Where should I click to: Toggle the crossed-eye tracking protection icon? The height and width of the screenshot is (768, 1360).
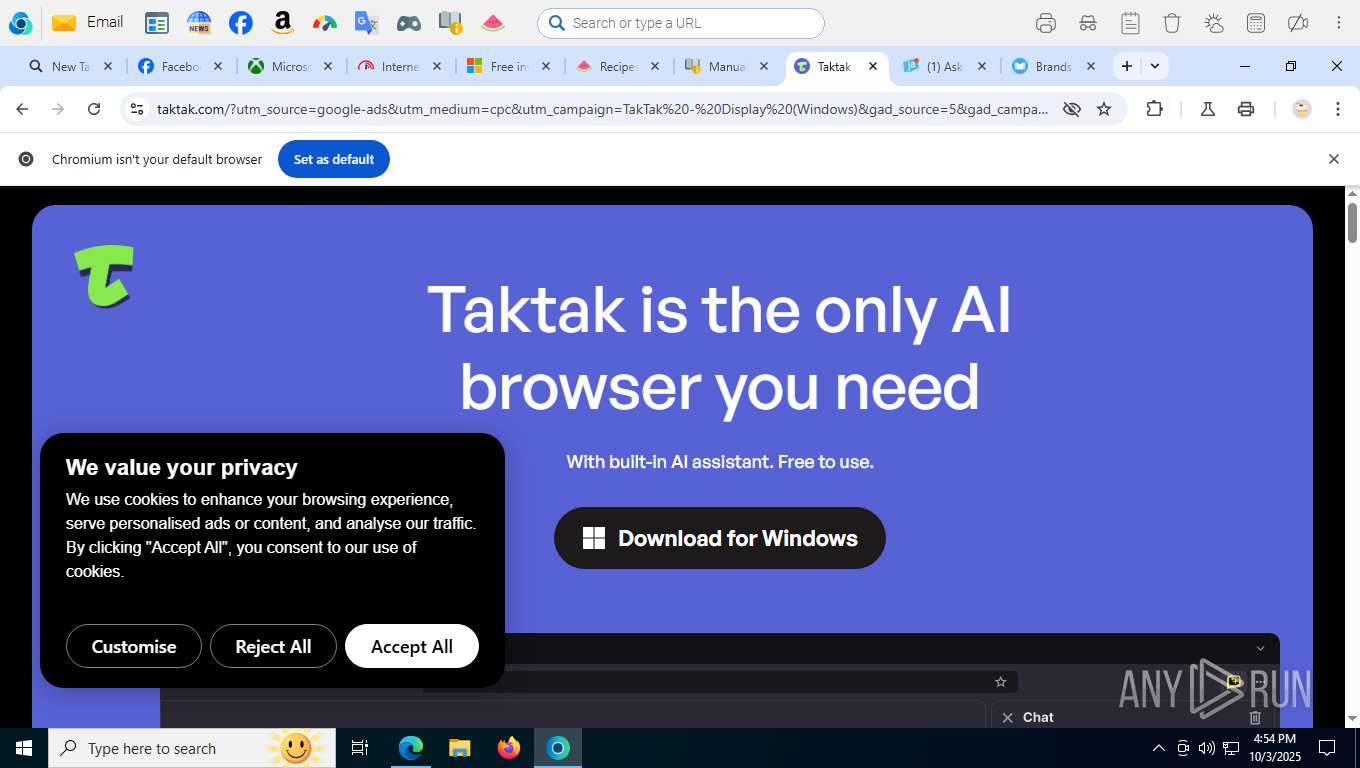[x=1072, y=109]
